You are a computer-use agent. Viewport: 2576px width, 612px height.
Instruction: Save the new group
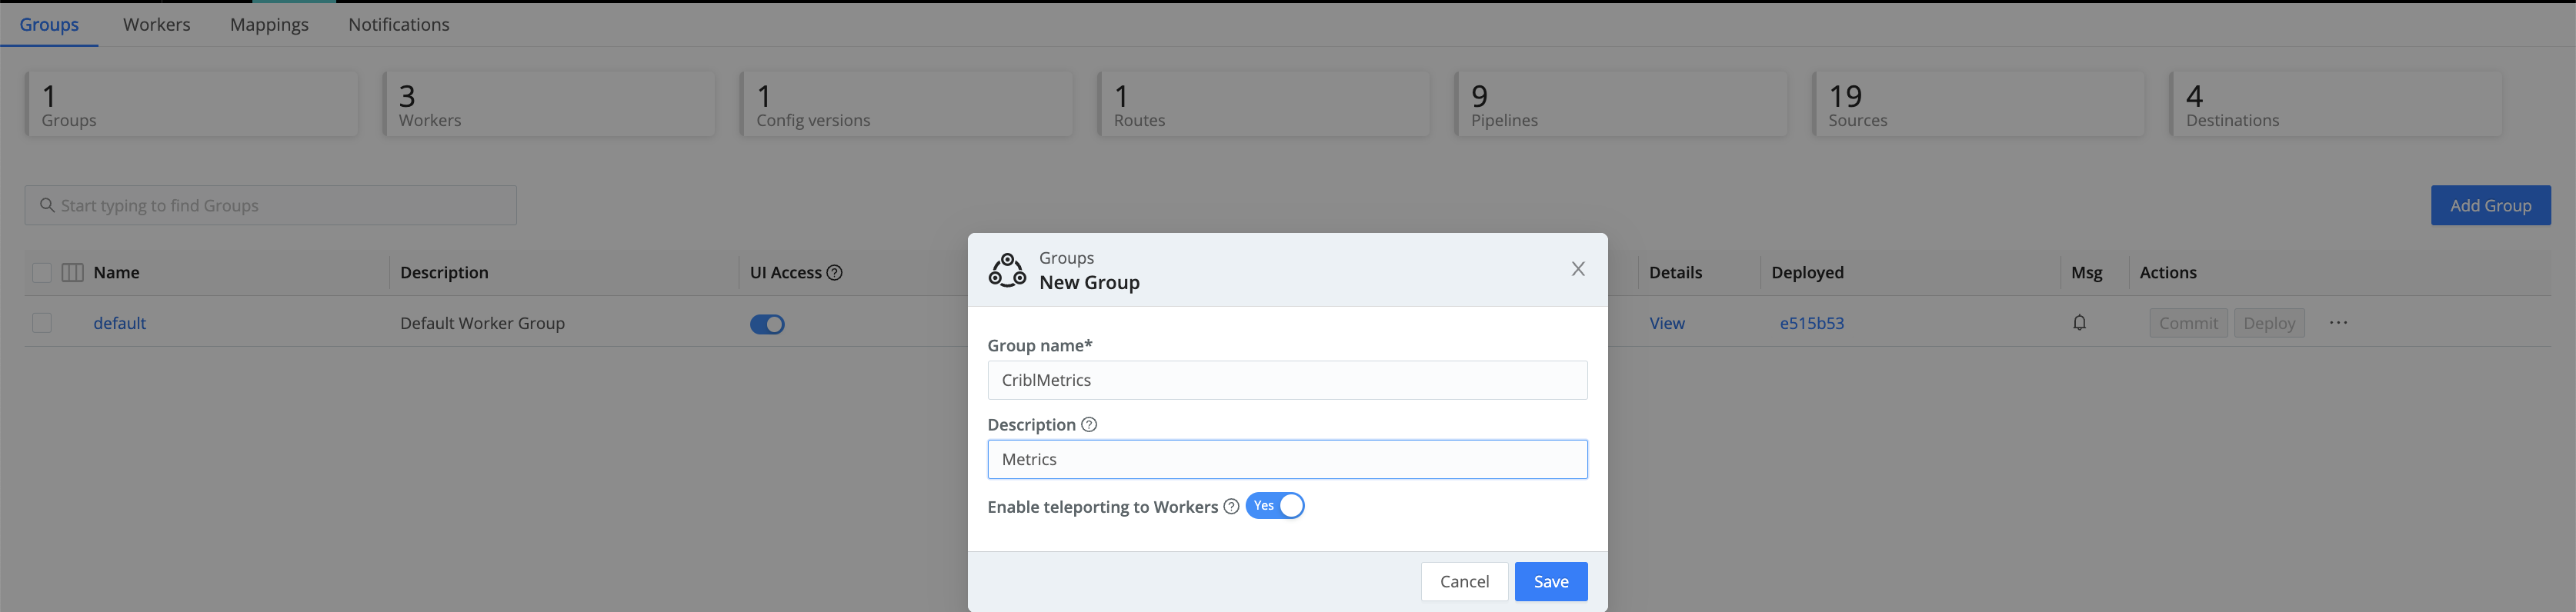coord(1551,582)
